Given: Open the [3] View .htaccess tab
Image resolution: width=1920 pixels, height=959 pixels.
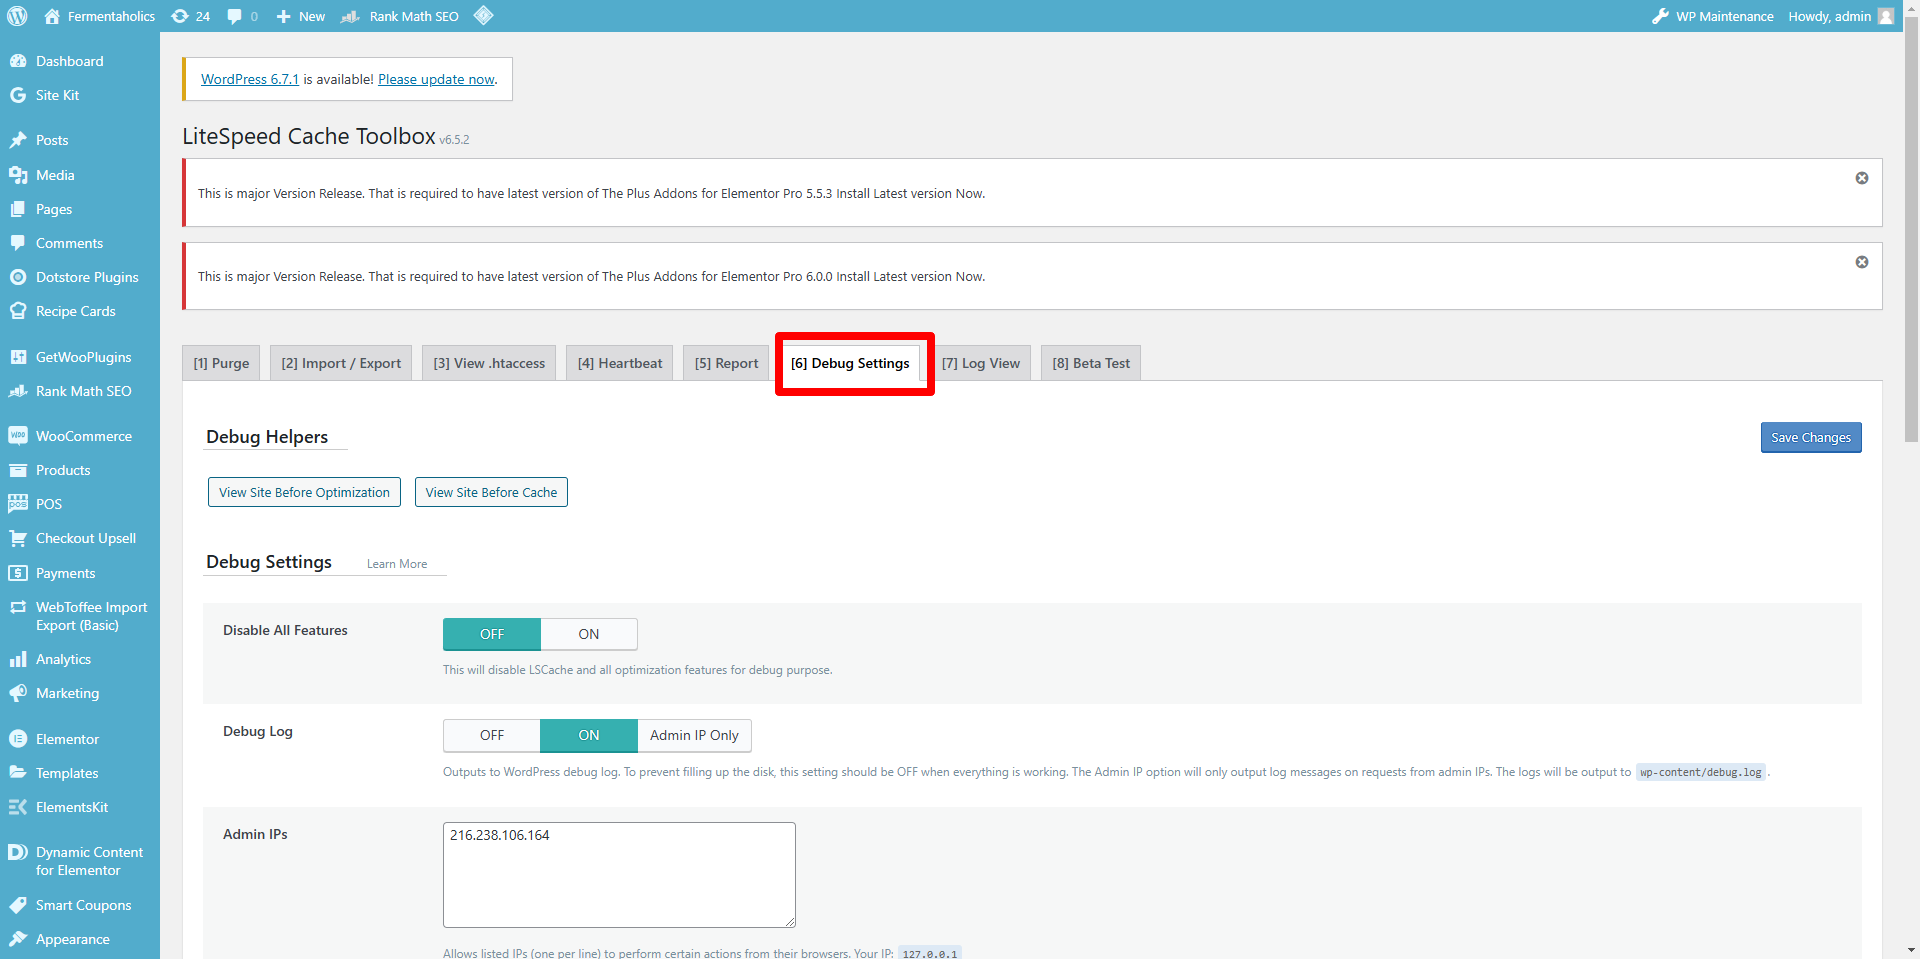Looking at the screenshot, I should (489, 363).
